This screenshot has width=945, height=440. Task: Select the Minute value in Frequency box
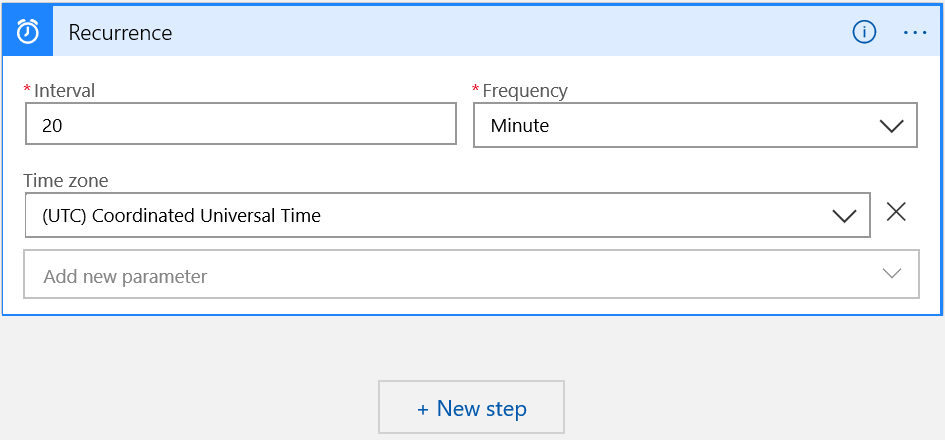click(x=520, y=126)
